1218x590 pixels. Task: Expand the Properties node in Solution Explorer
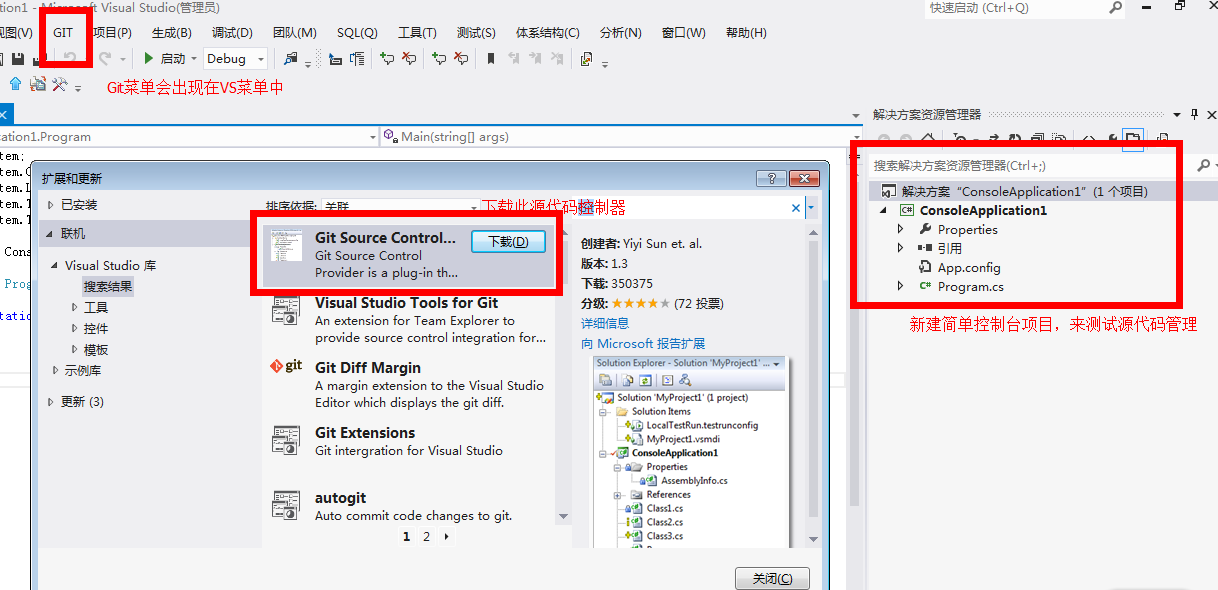[901, 229]
